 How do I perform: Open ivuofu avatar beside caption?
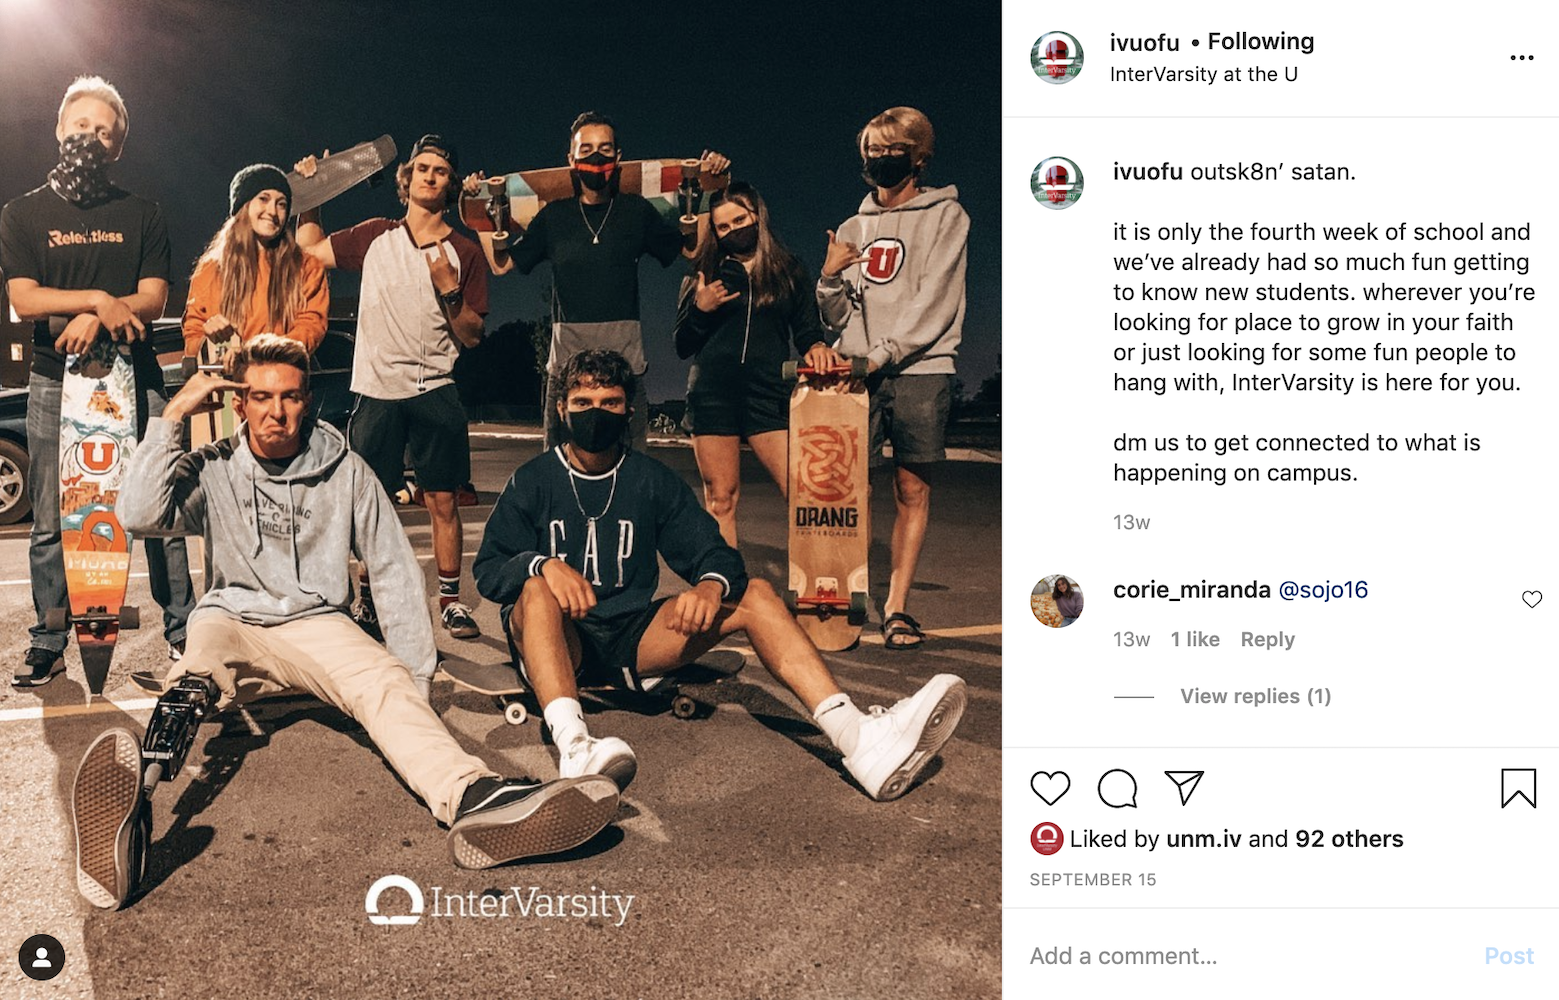point(1057,183)
